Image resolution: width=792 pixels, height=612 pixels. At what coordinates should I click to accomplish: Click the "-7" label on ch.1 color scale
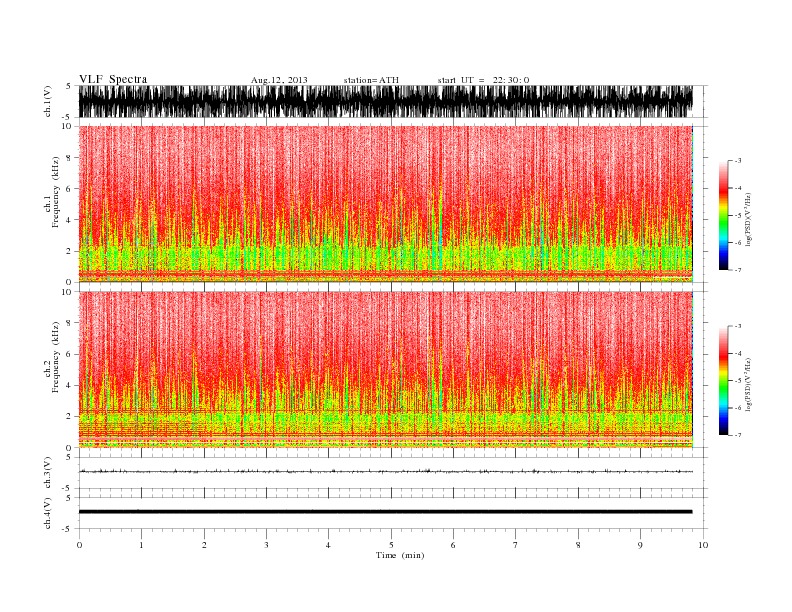tap(737, 270)
